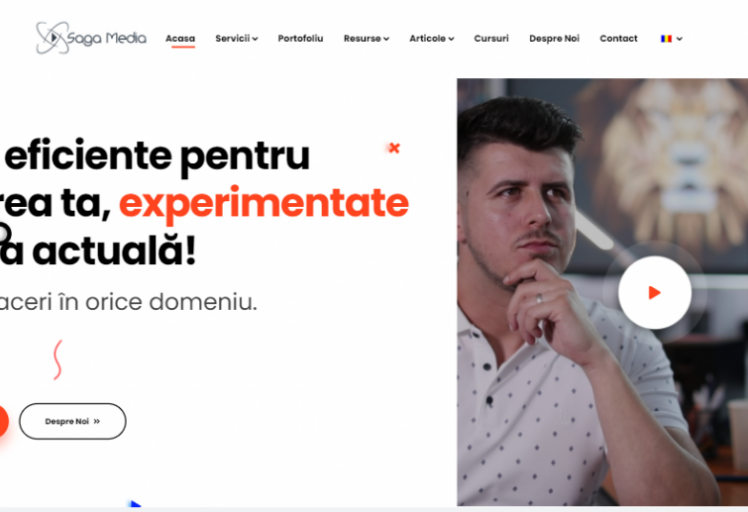Screen dimensions: 748x512
Task: Click the Saga Media logo
Action: [91, 38]
